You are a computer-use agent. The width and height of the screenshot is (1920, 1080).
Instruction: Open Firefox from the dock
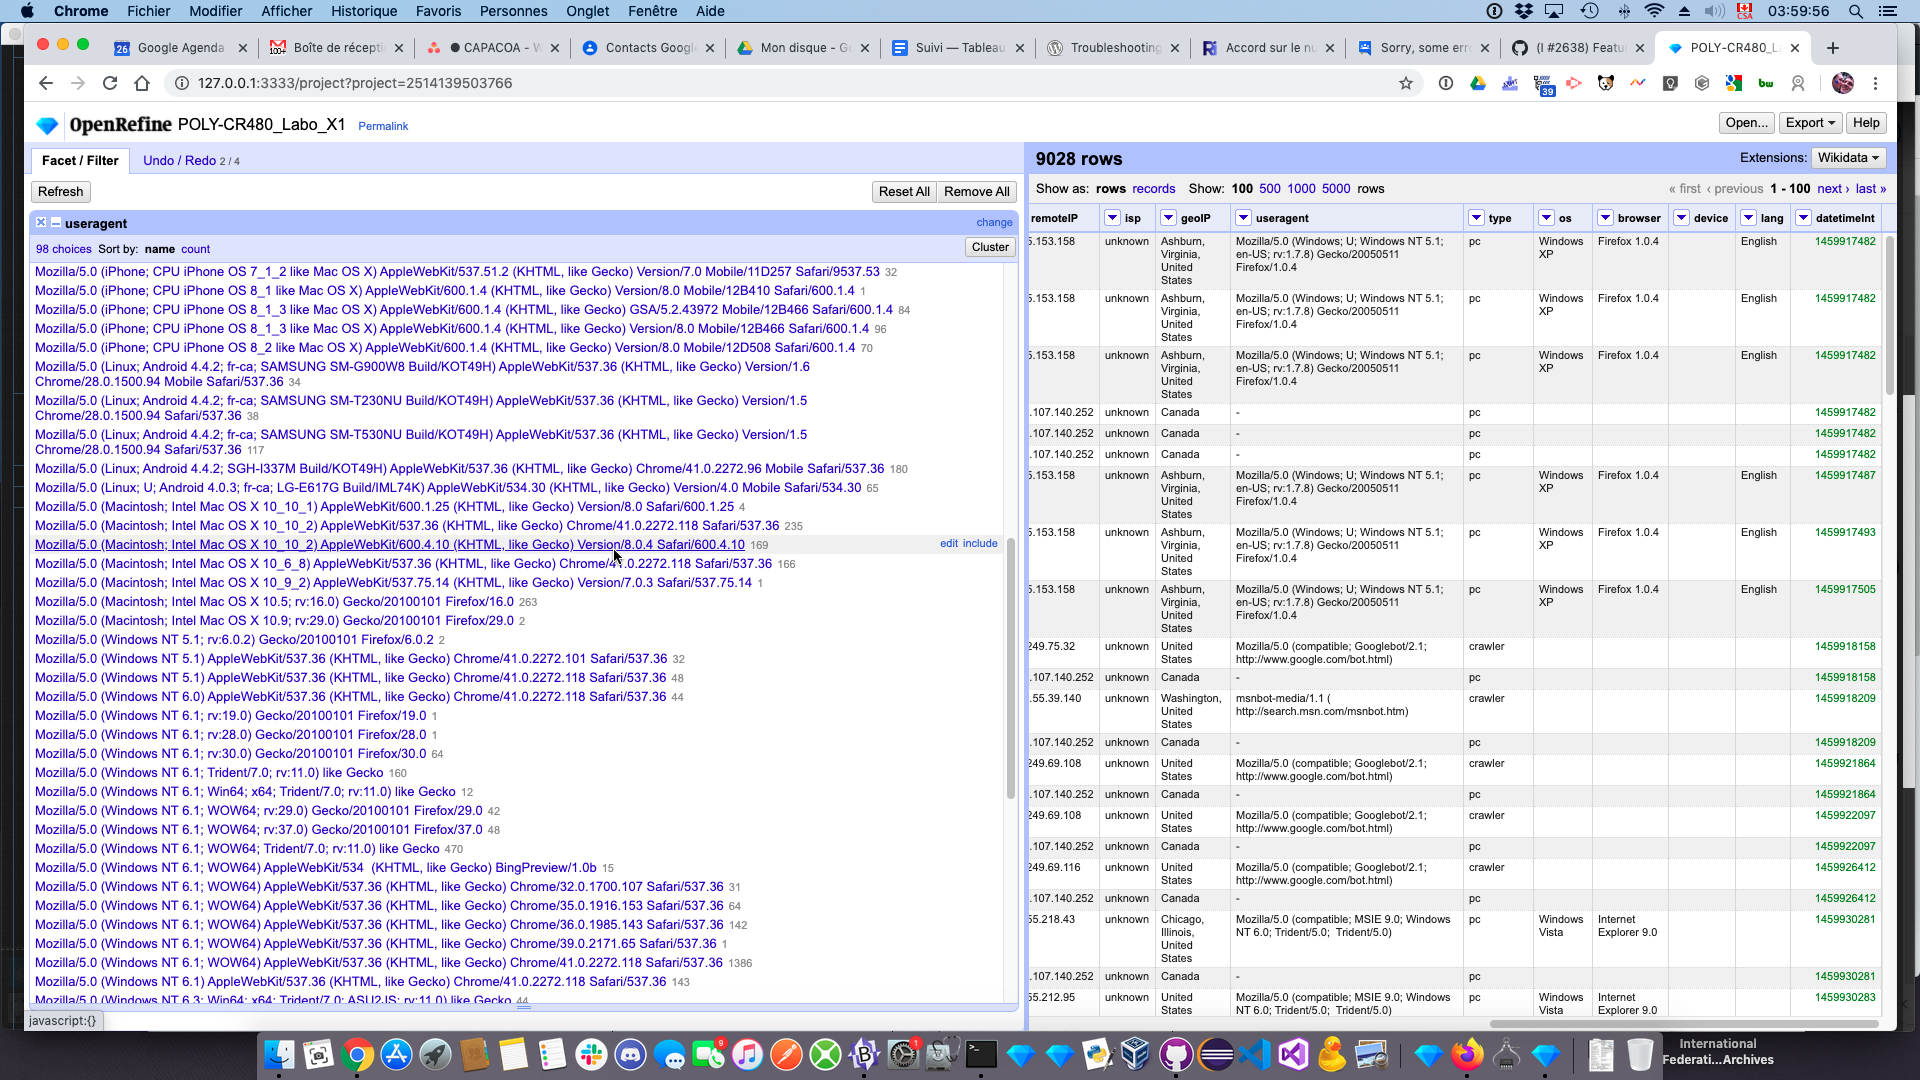1468,1054
